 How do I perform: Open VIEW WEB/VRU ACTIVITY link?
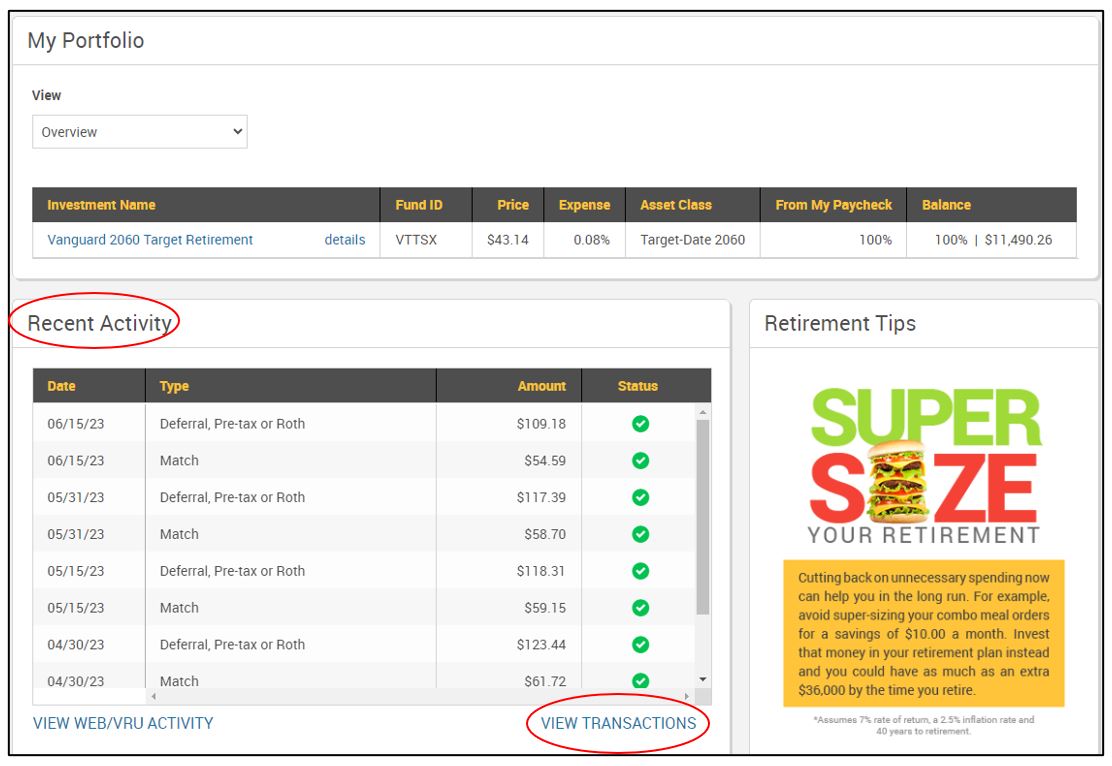[x=123, y=723]
